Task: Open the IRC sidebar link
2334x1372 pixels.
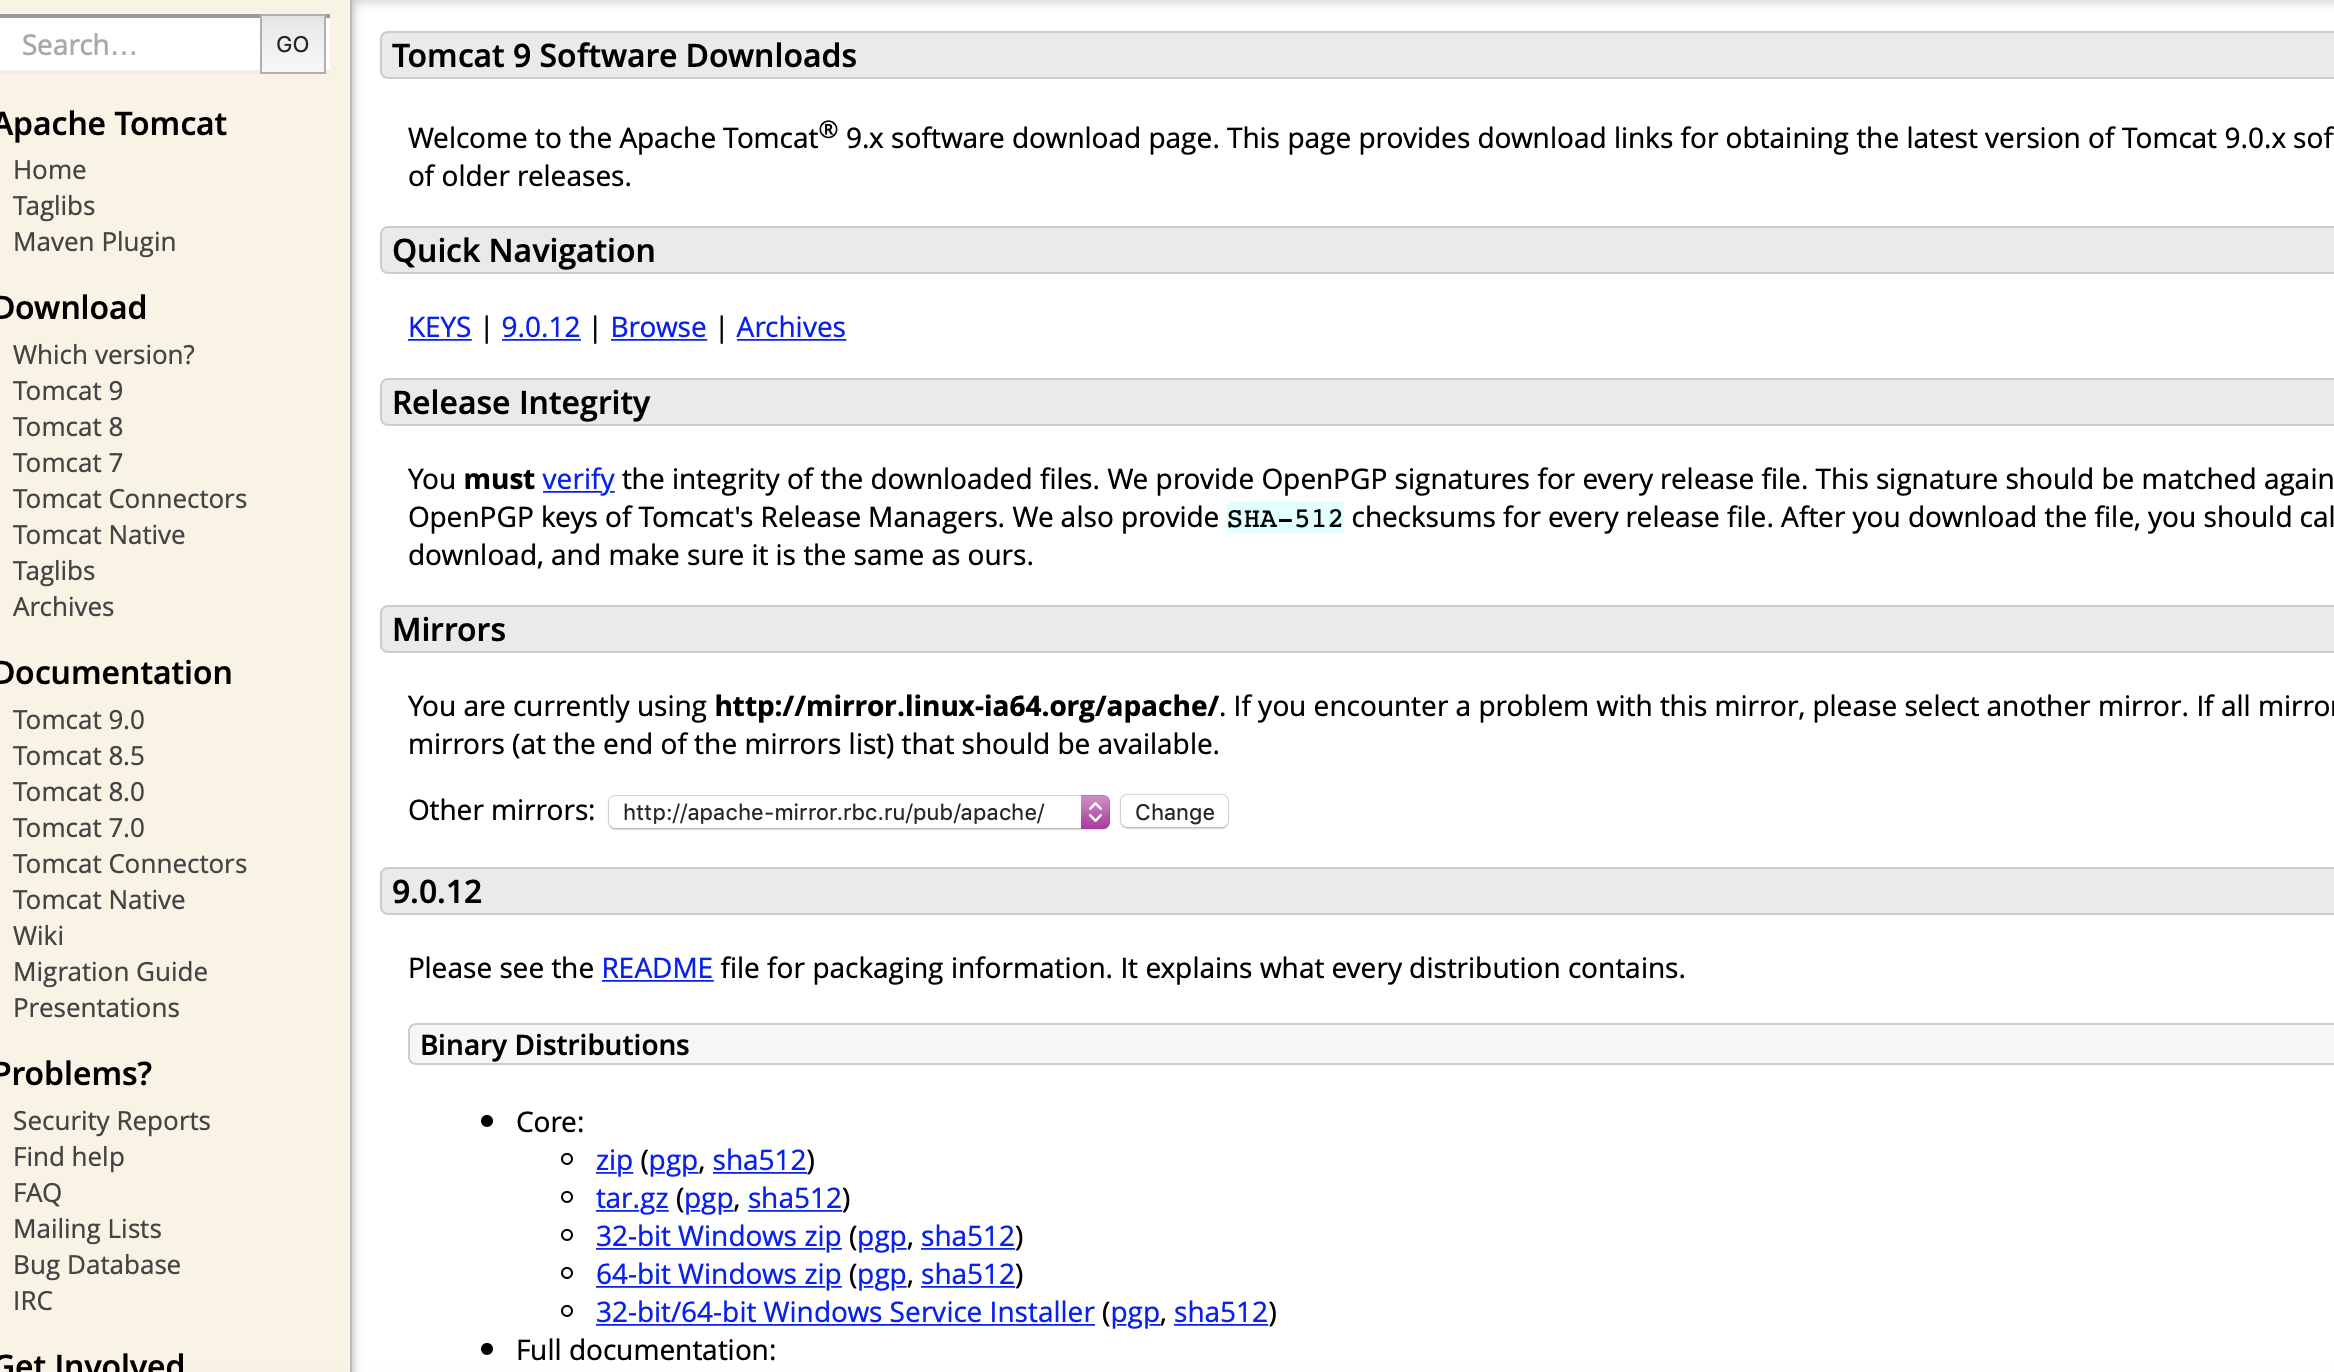Action: (33, 1301)
